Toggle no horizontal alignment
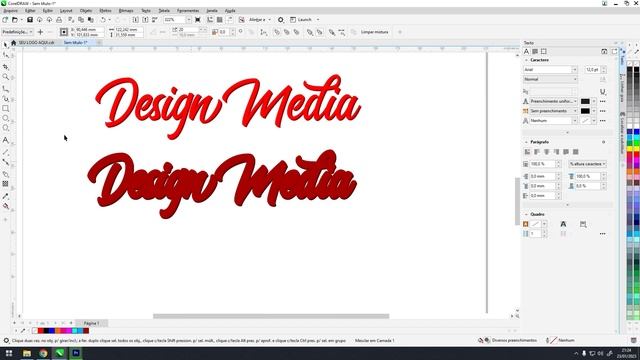This screenshot has width=640, height=360. [527, 152]
